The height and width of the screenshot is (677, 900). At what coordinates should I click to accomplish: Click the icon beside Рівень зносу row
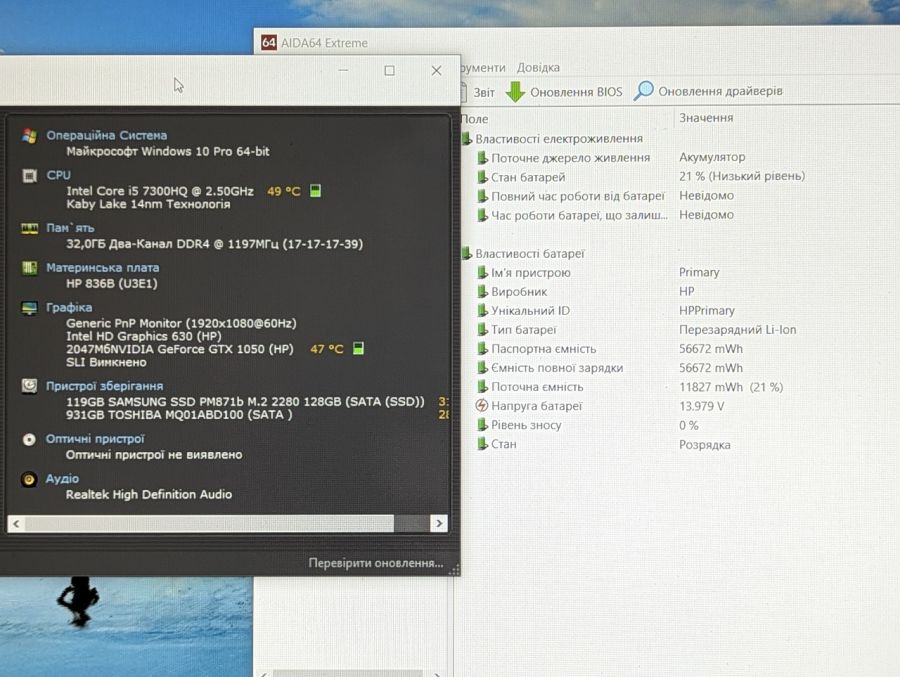coord(483,425)
